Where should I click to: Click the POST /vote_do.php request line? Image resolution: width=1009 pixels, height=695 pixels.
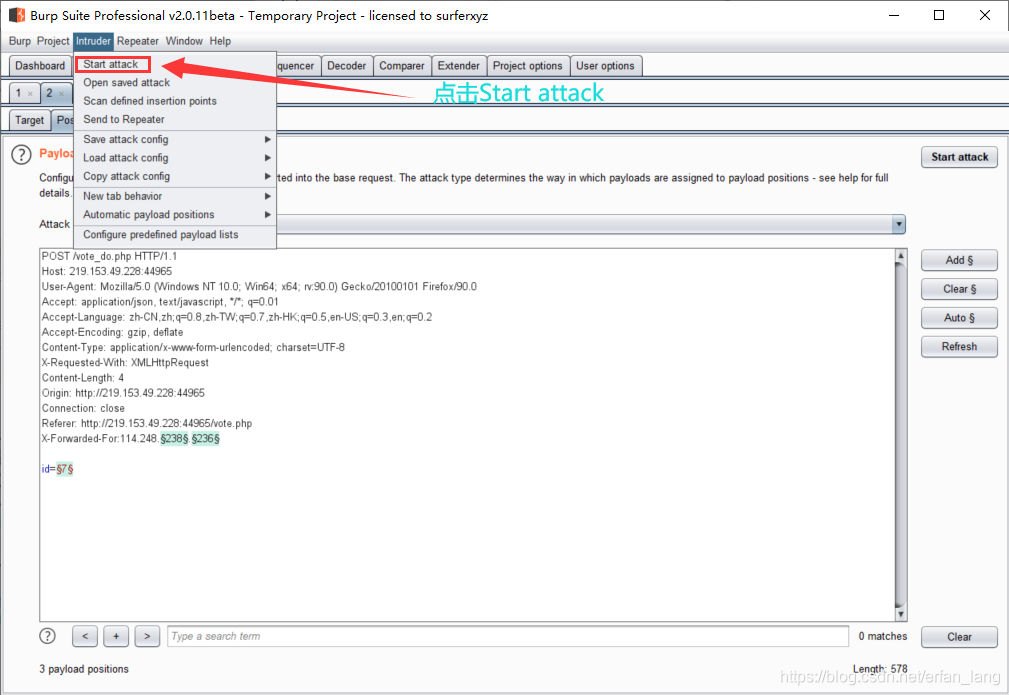109,256
